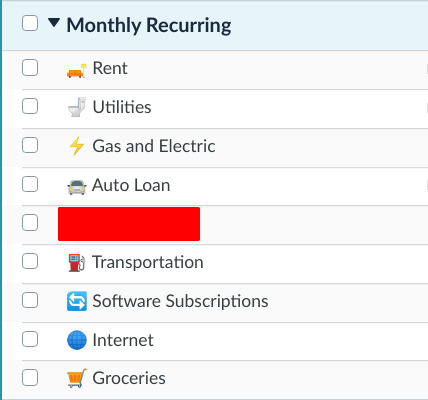
Task: Click the fuel pump Transportation icon
Action: pos(77,263)
